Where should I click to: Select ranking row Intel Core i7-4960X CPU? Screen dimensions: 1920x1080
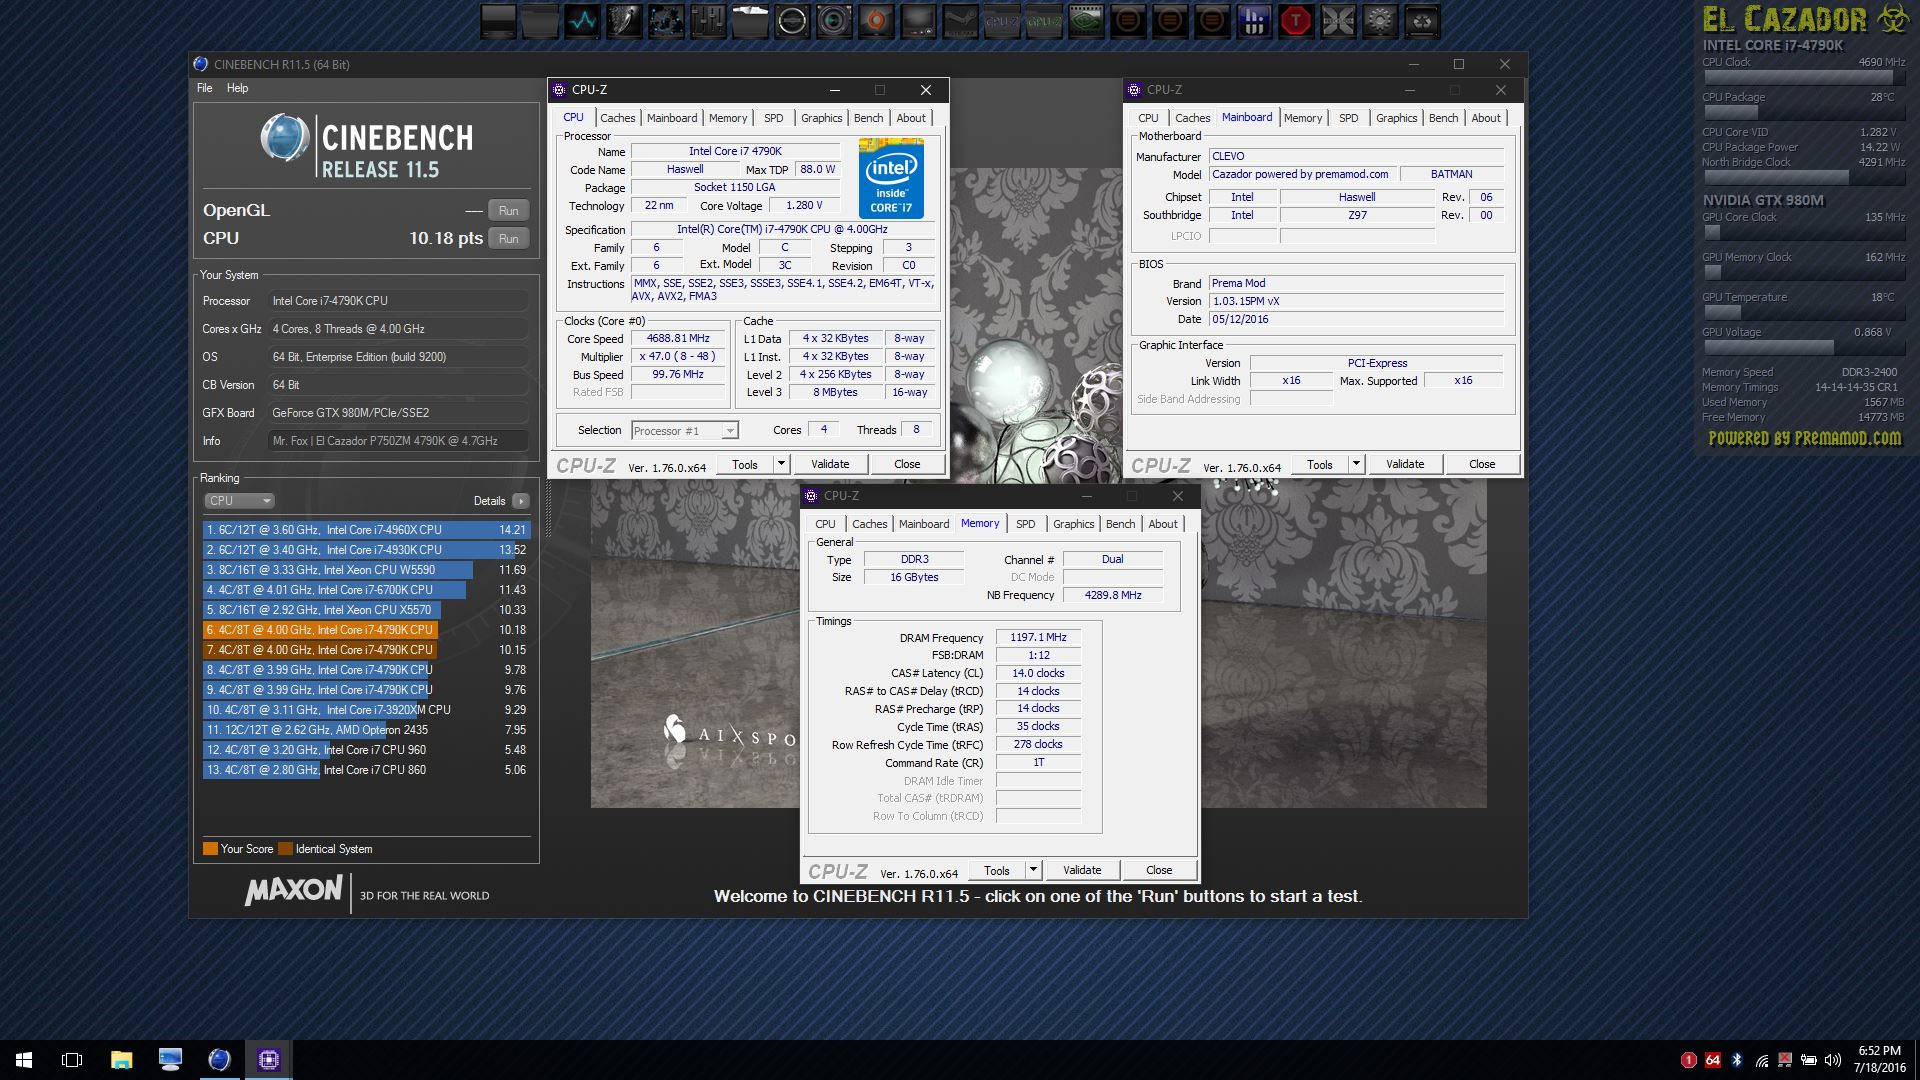tap(366, 530)
